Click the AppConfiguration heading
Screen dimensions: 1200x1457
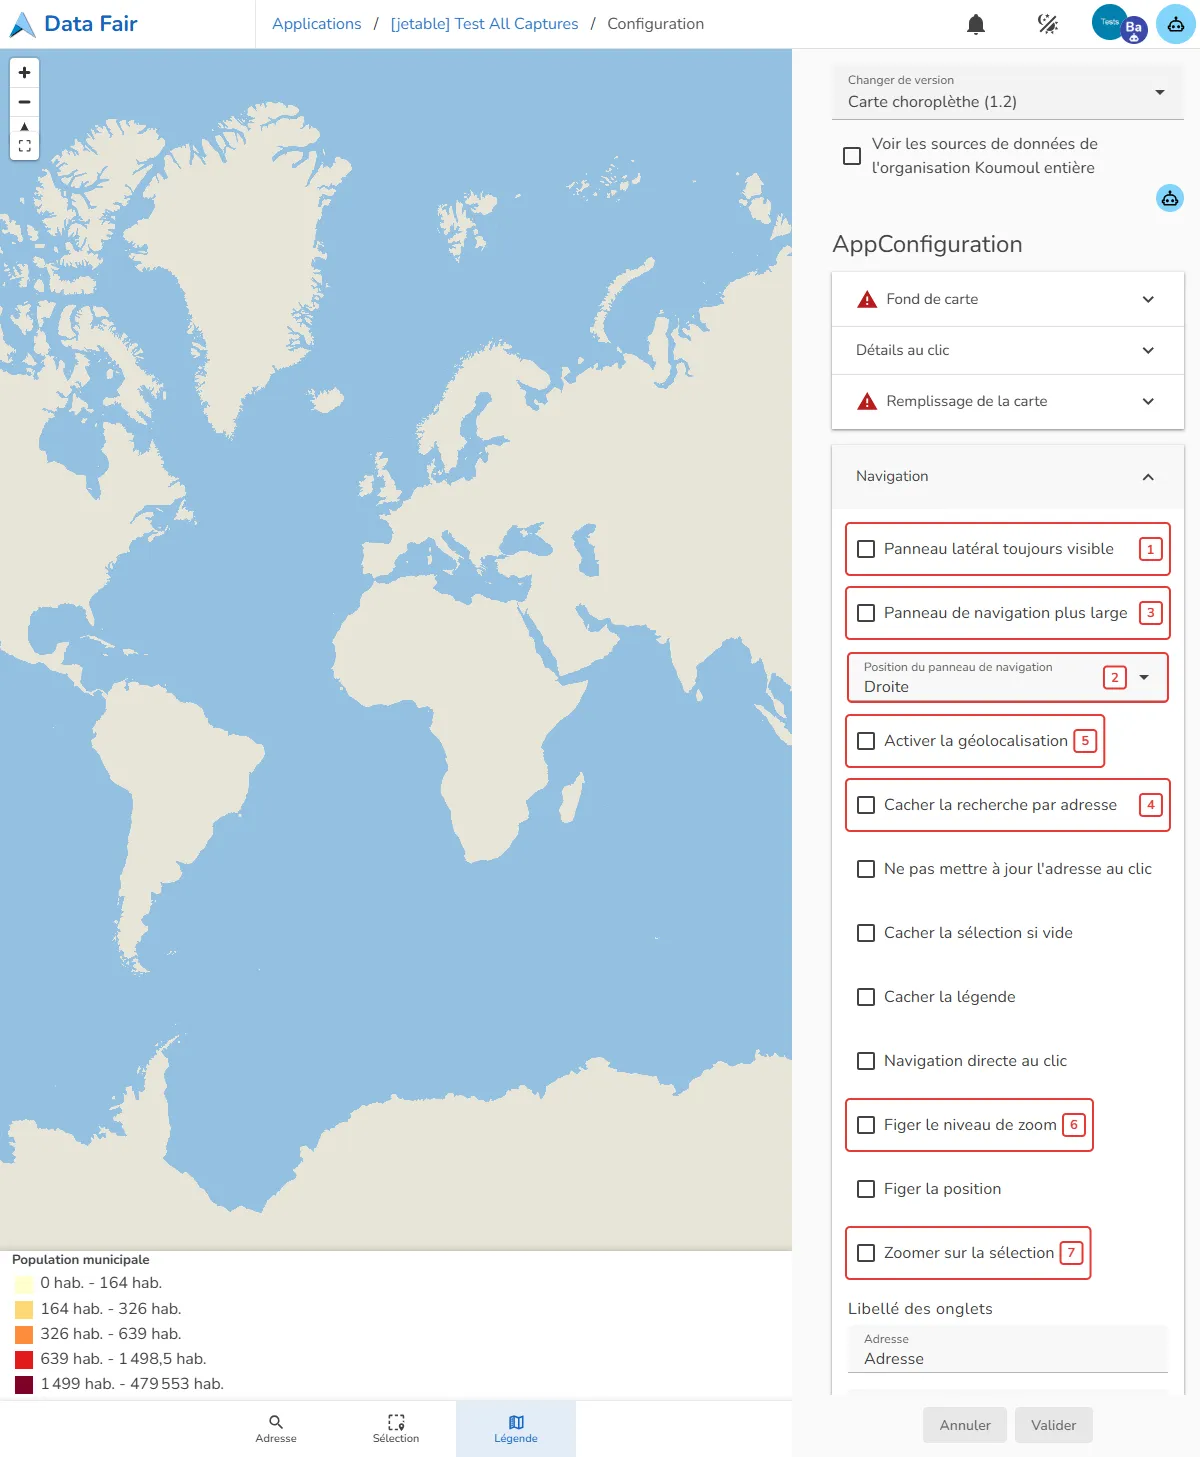[x=927, y=245]
